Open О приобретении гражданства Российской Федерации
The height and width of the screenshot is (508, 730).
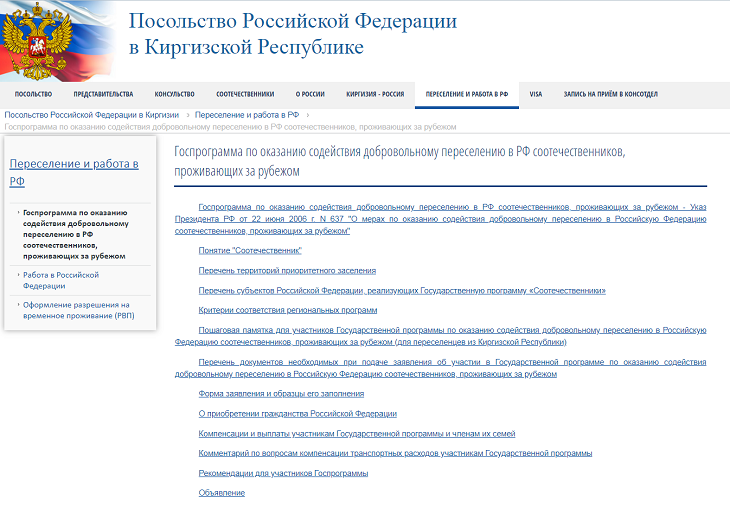coord(298,413)
